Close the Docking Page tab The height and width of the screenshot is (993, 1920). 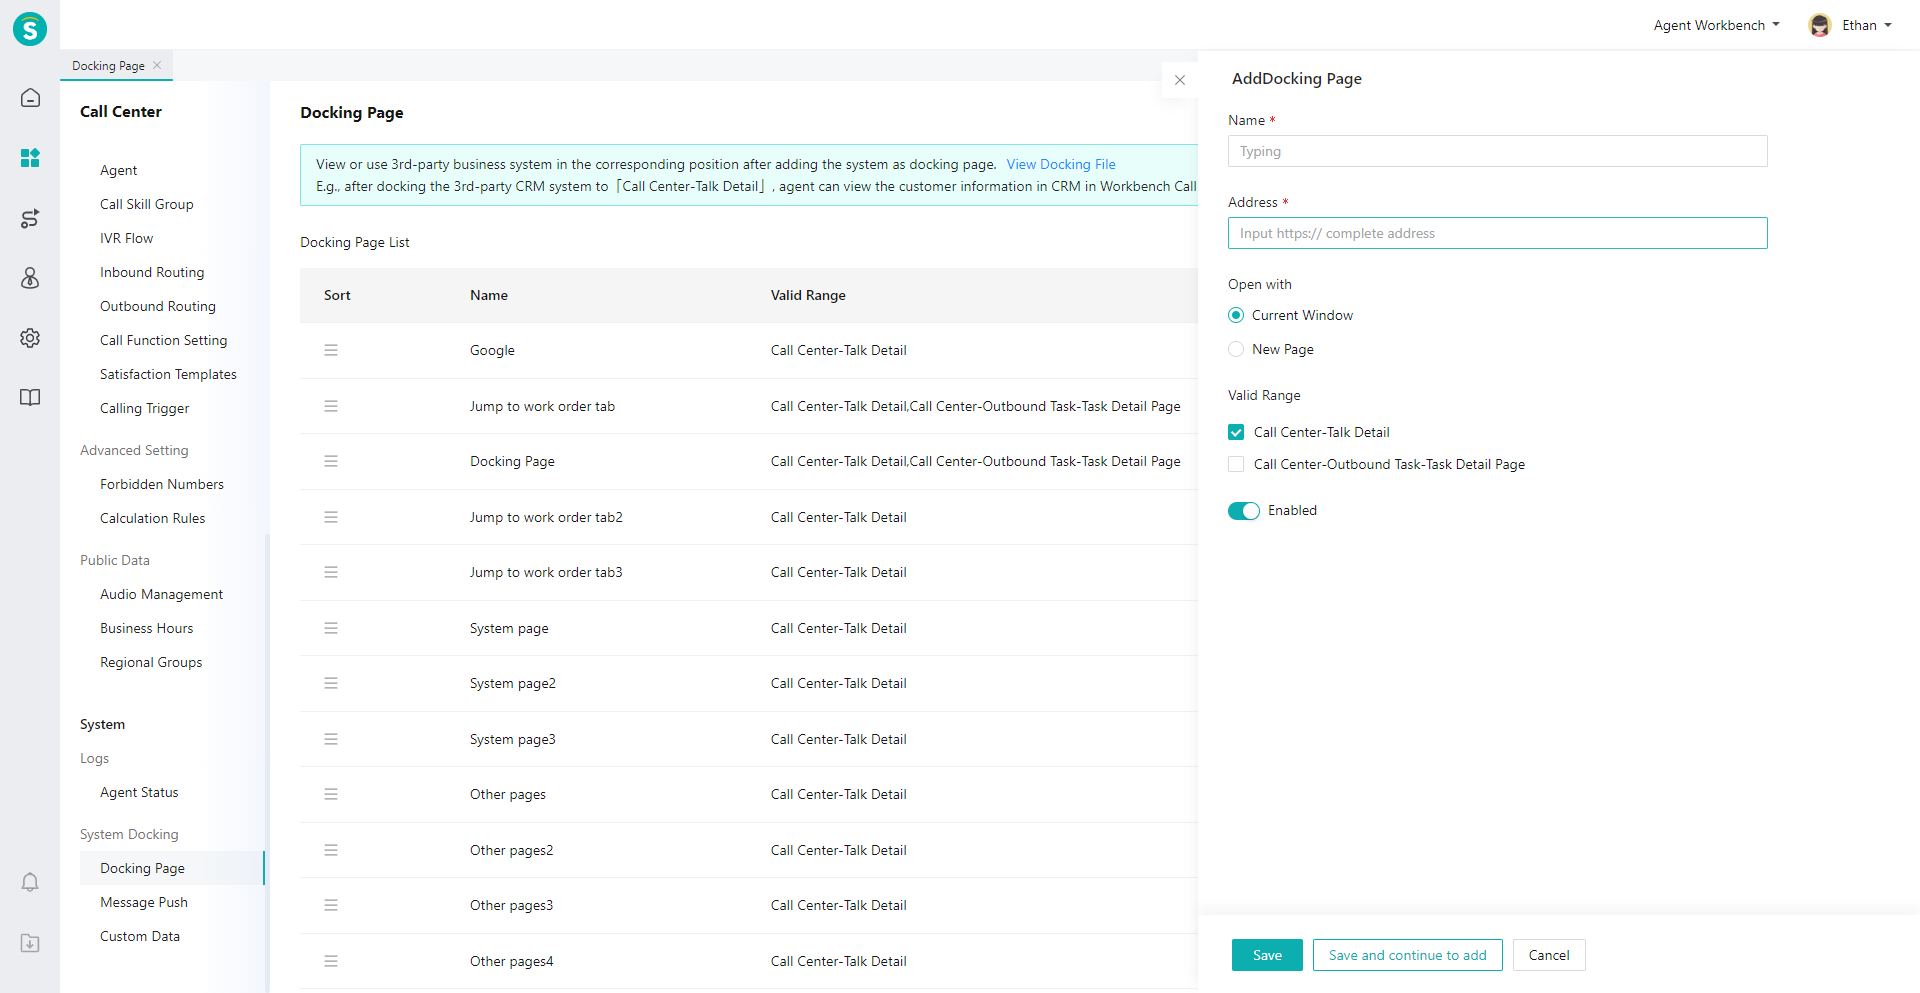click(x=157, y=65)
